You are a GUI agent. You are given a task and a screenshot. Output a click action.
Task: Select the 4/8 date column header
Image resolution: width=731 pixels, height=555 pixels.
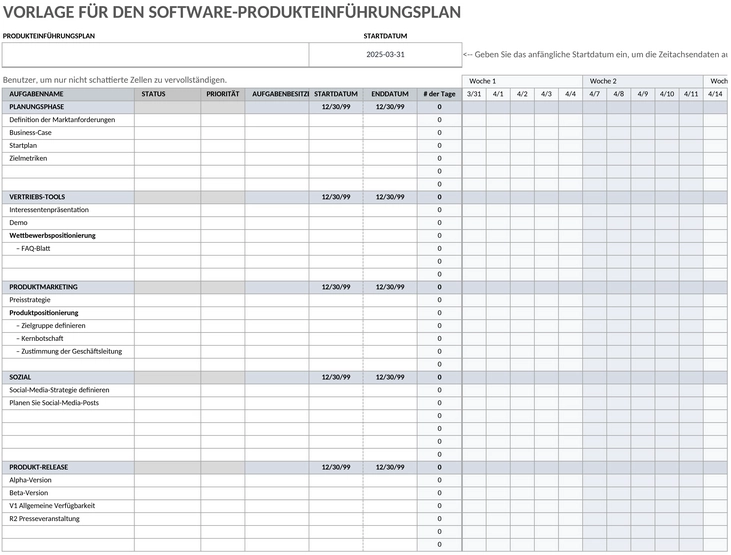click(x=619, y=94)
